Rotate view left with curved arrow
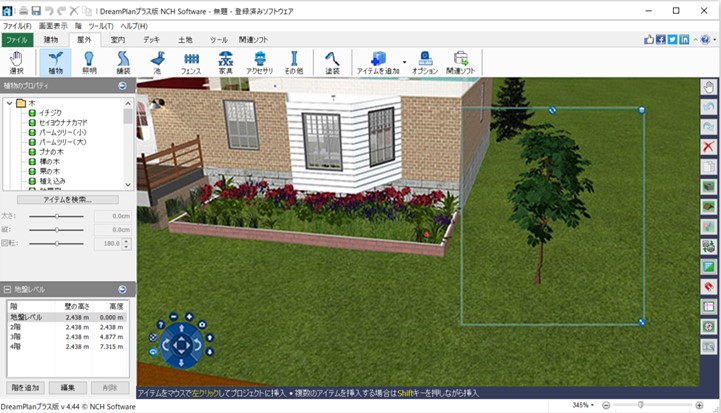 tap(166, 344)
